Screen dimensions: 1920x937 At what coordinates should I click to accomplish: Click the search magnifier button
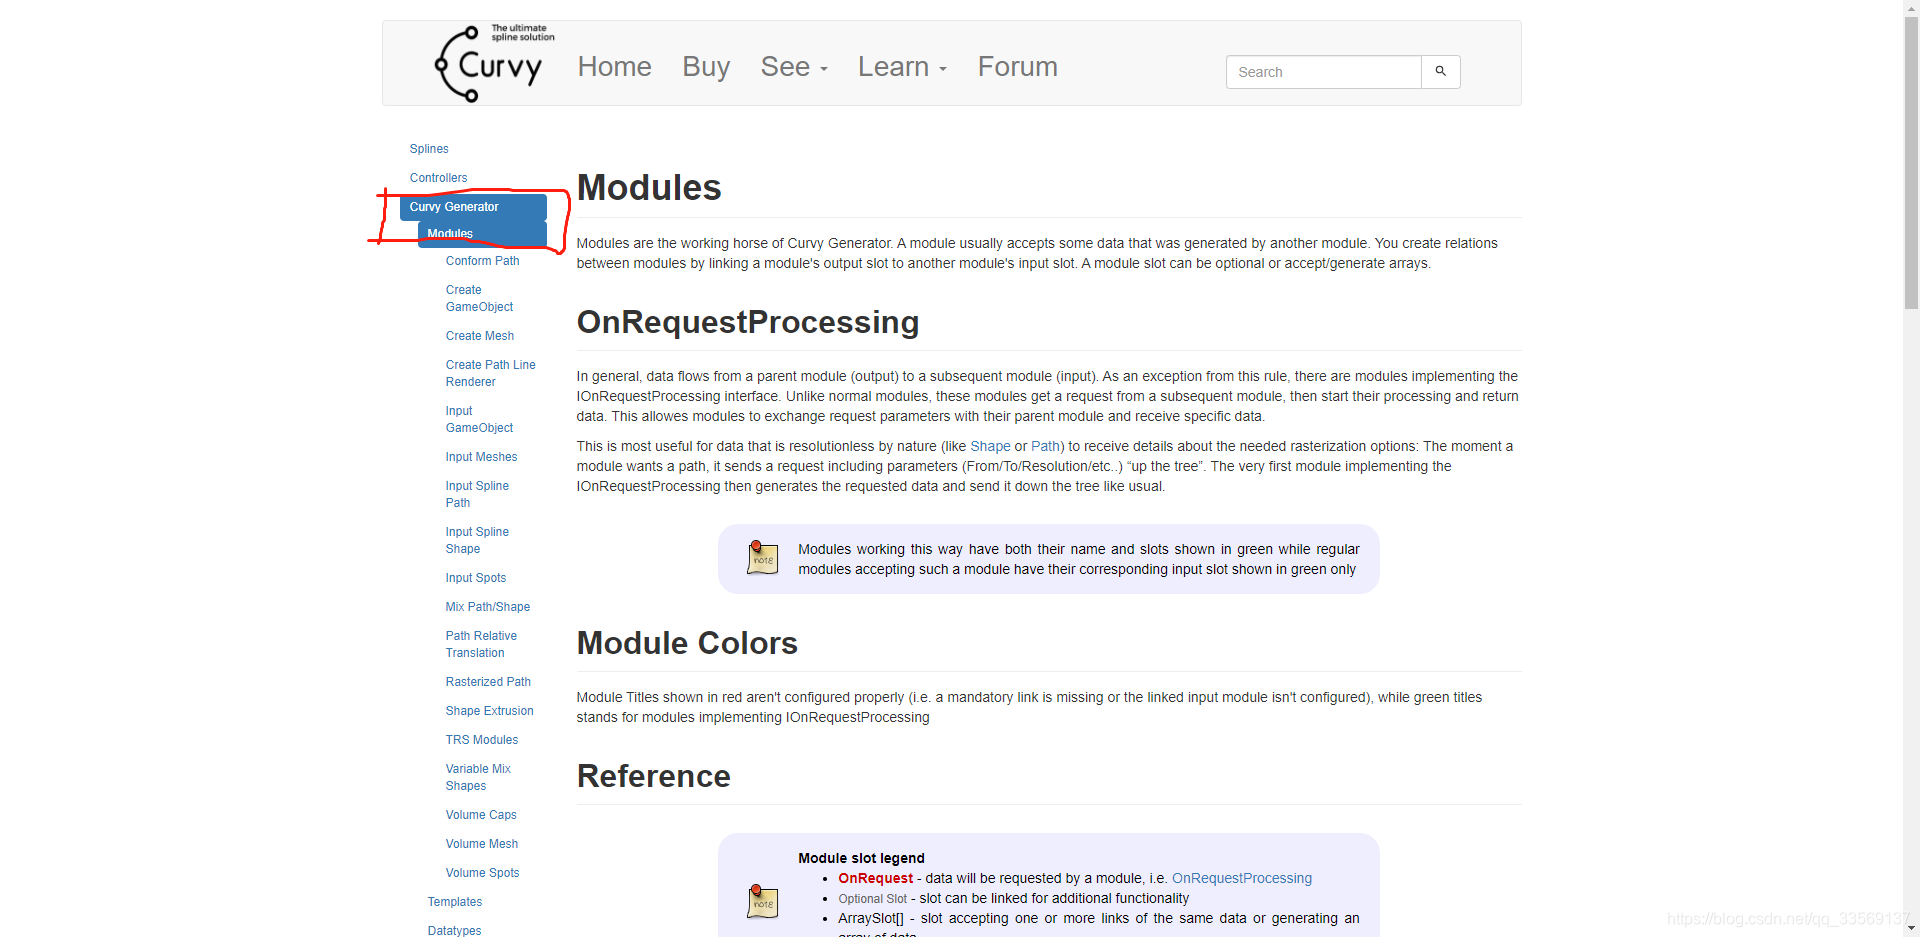click(x=1441, y=72)
